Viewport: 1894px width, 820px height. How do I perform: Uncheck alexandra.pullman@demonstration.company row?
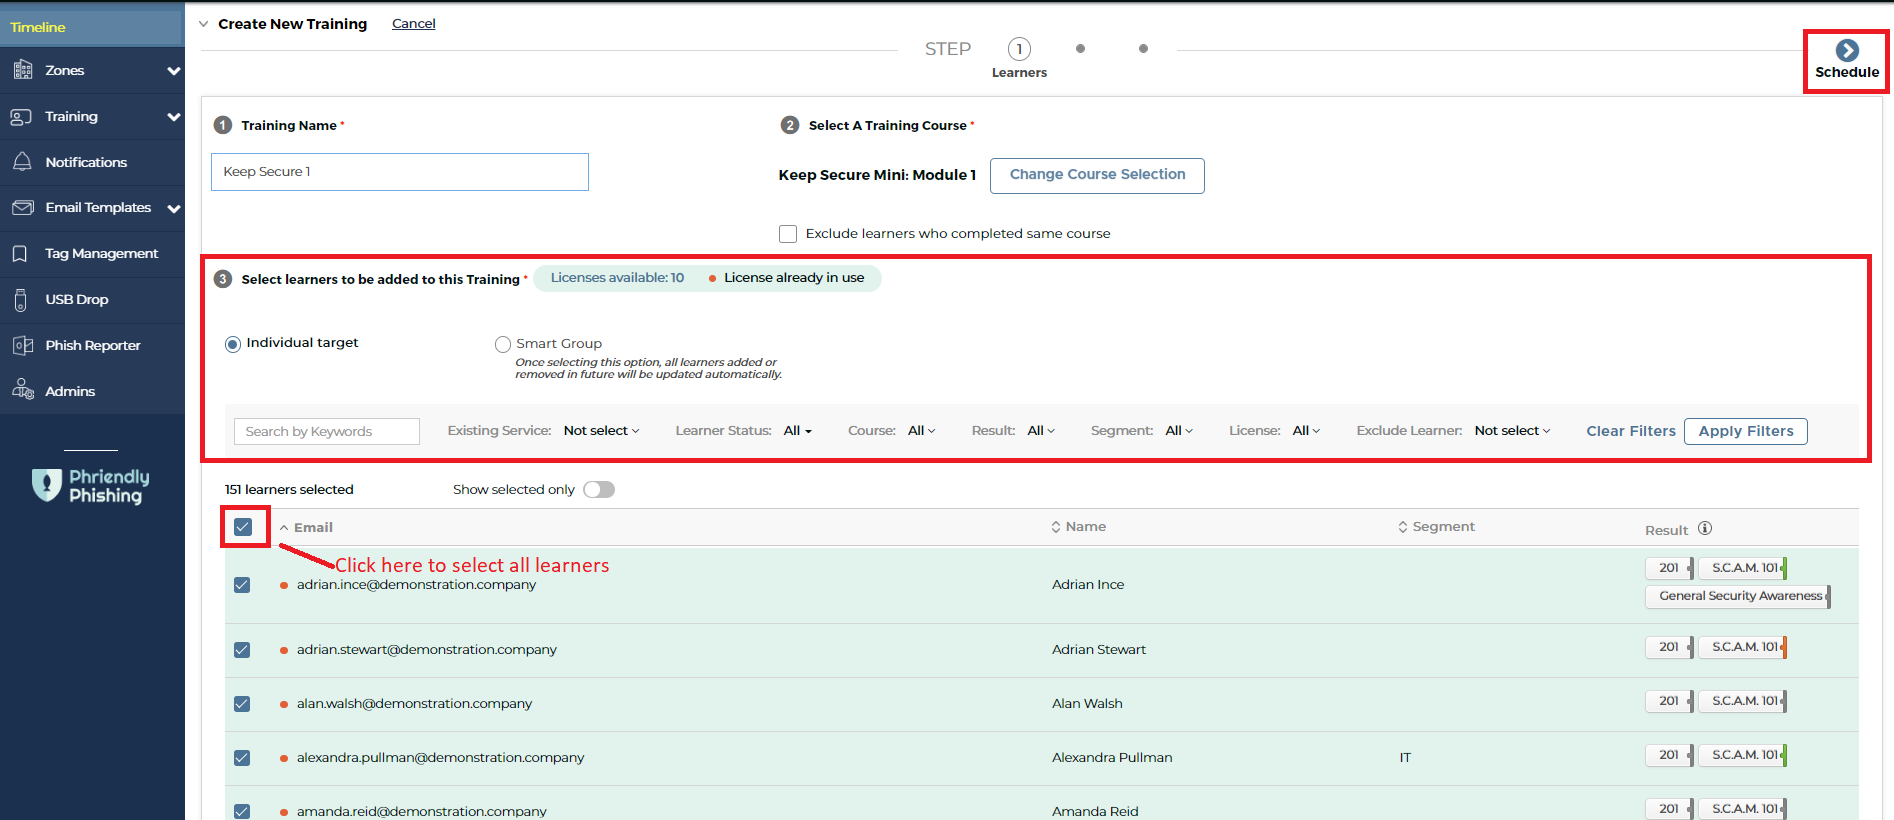pos(242,758)
